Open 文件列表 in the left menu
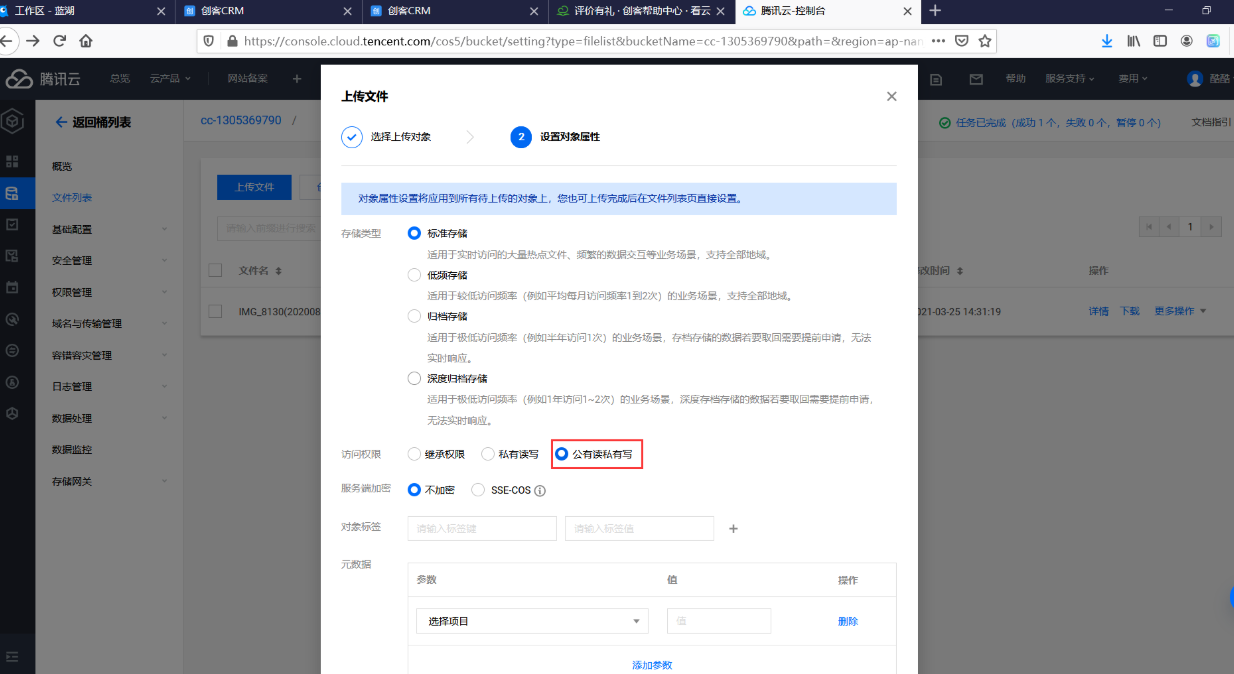 point(71,198)
